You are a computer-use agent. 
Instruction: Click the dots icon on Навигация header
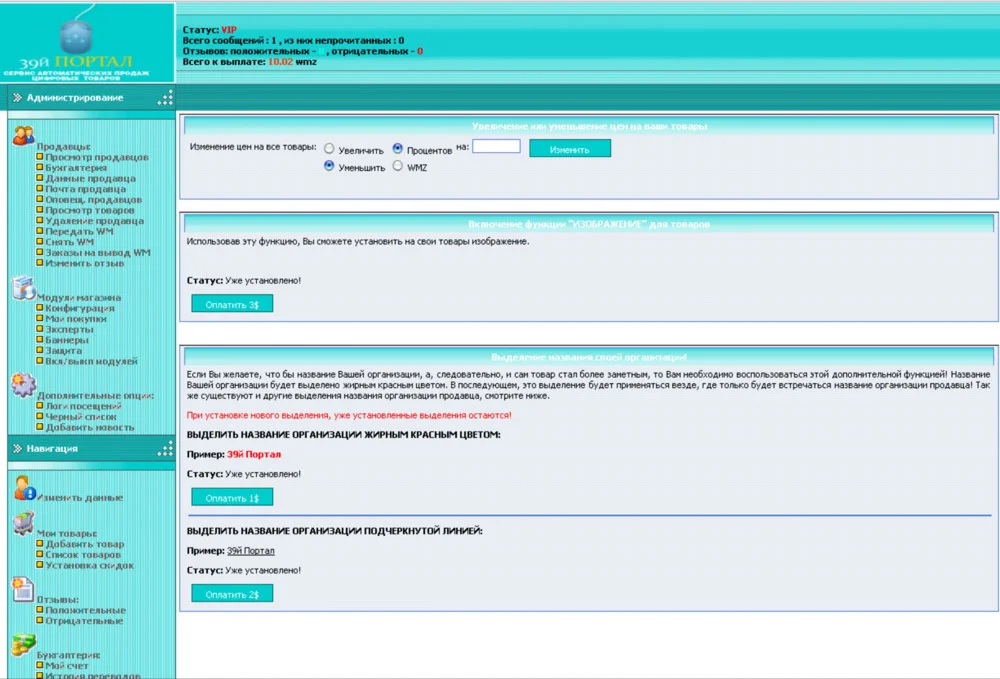tap(165, 449)
